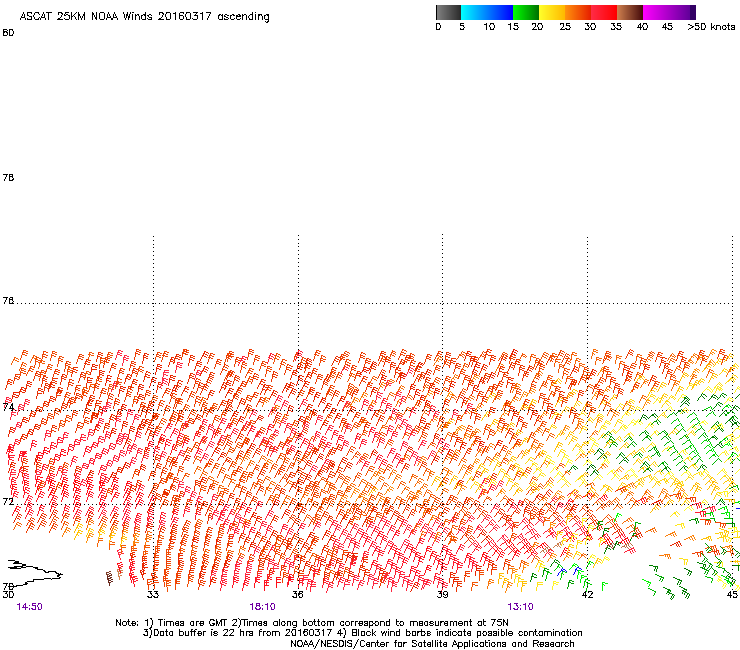Viewport: 740px width, 650px height.
Task: Click the title 'ASCAT 25KM NOAA Winds 20160317 ascending'
Action: tap(144, 17)
